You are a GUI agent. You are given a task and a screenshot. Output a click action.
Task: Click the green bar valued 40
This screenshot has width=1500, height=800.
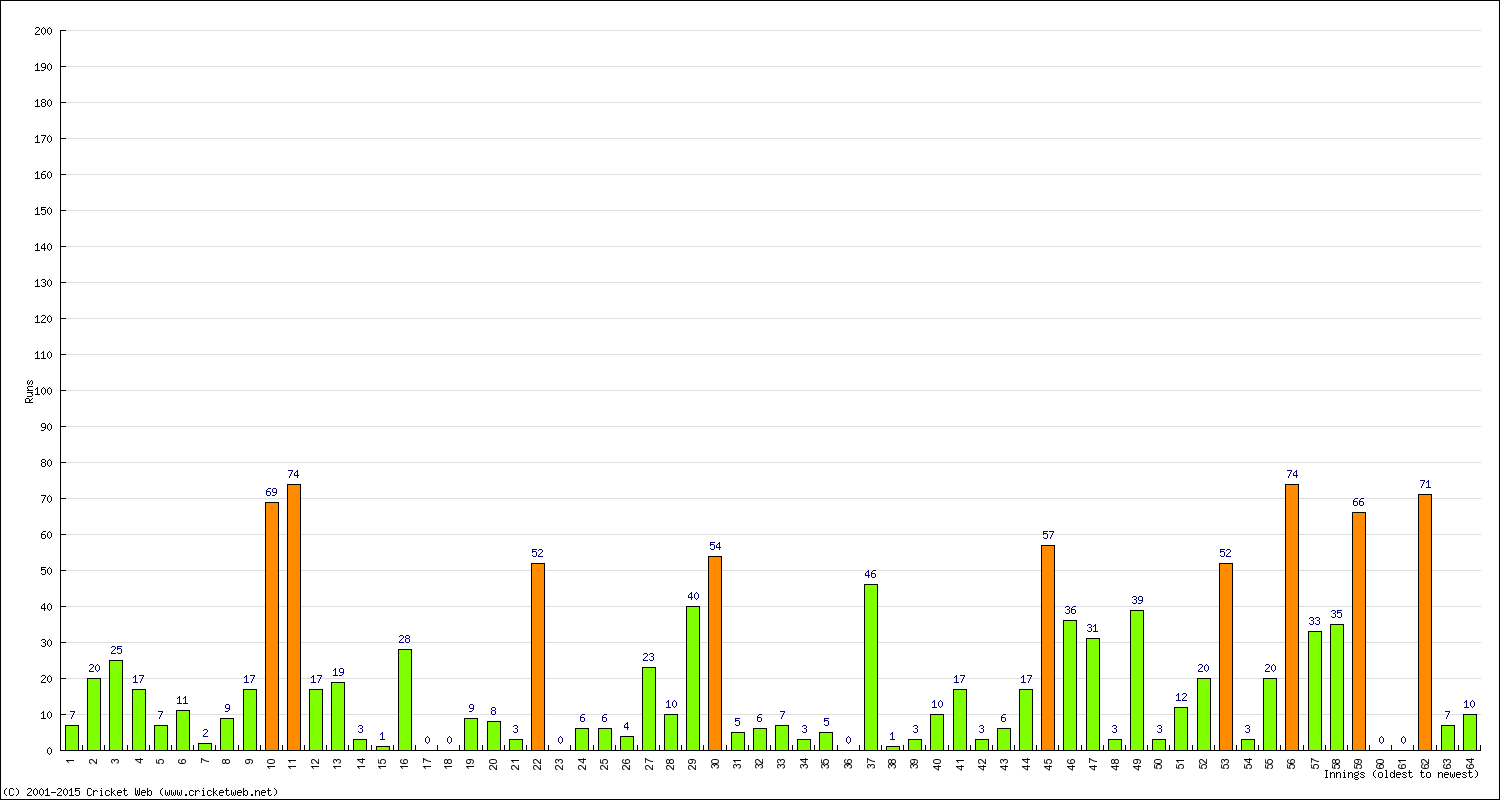point(693,678)
